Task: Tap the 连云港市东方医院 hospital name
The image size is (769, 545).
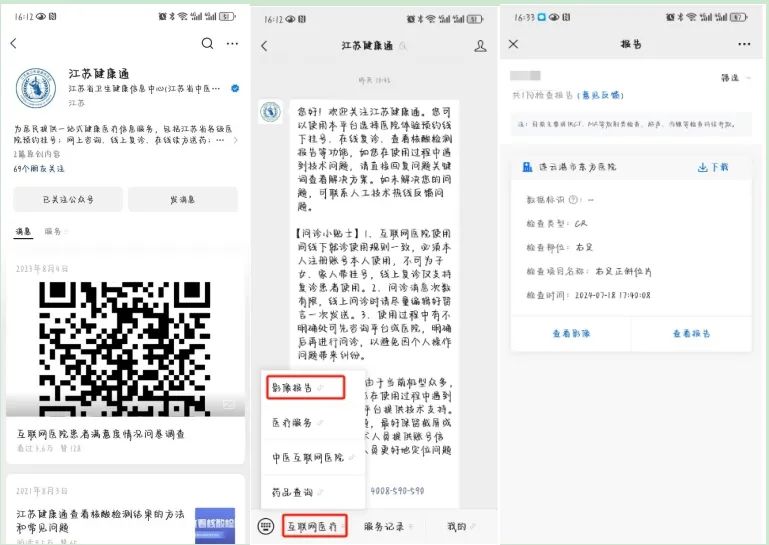Action: pyautogui.click(x=577, y=167)
